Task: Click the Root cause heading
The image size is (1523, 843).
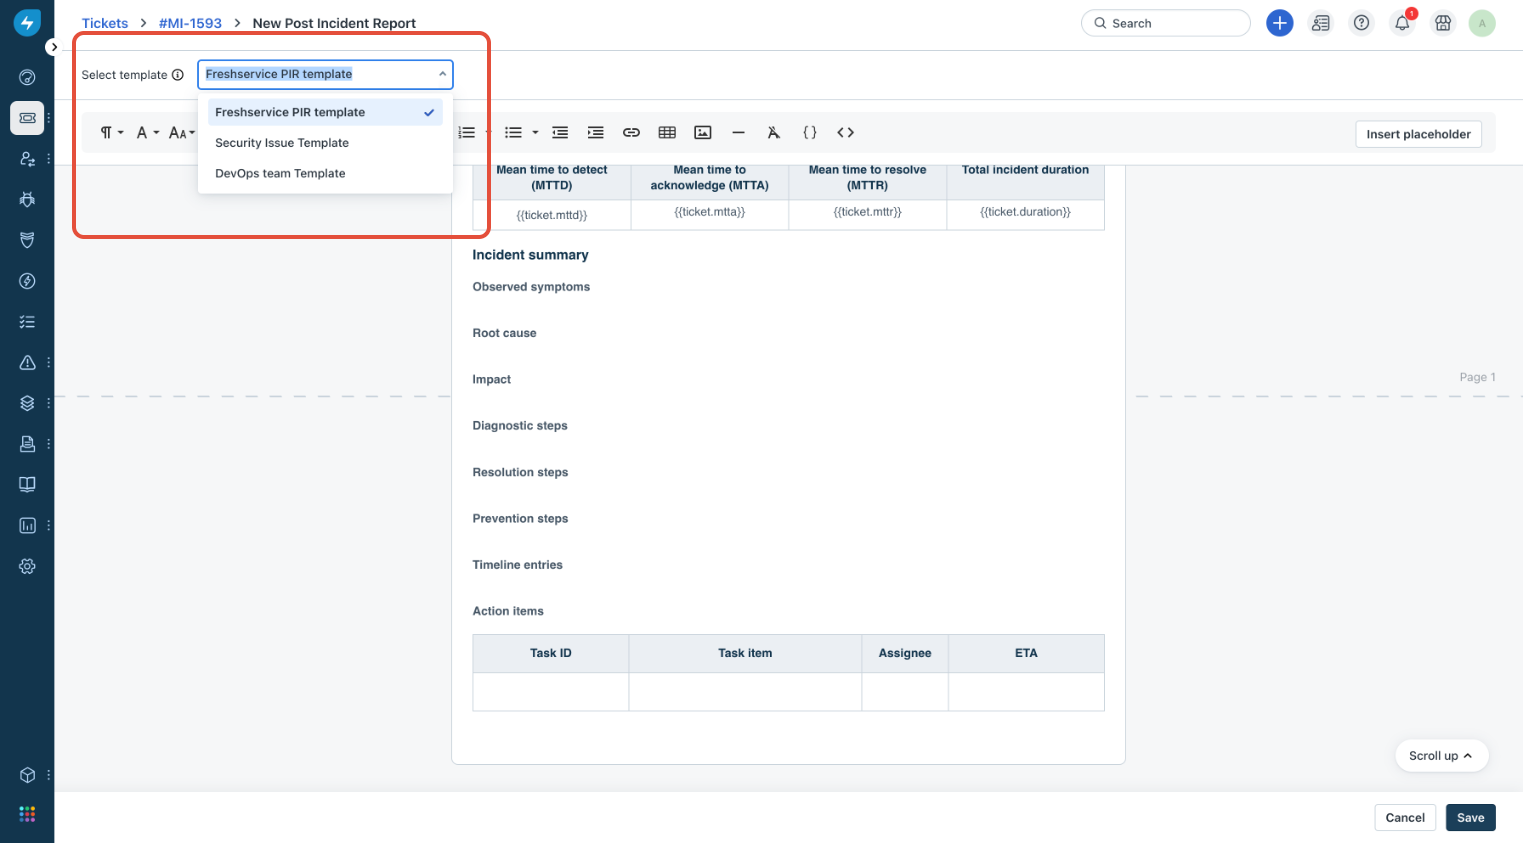Action: [504, 333]
